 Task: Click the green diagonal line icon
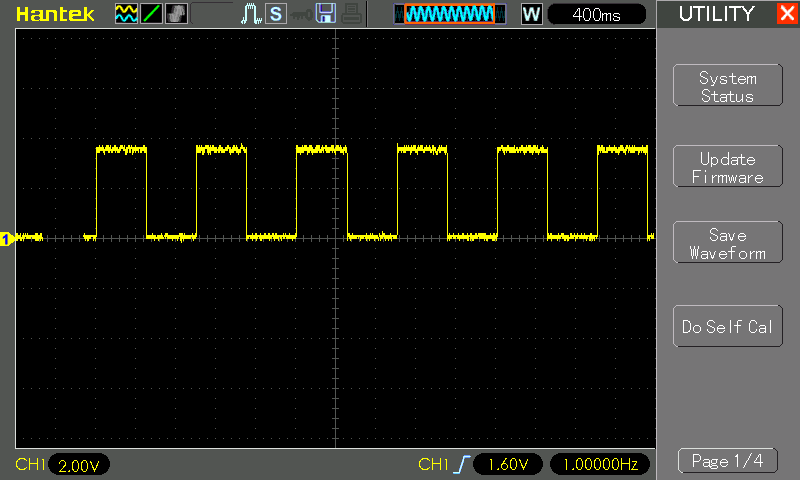point(150,14)
